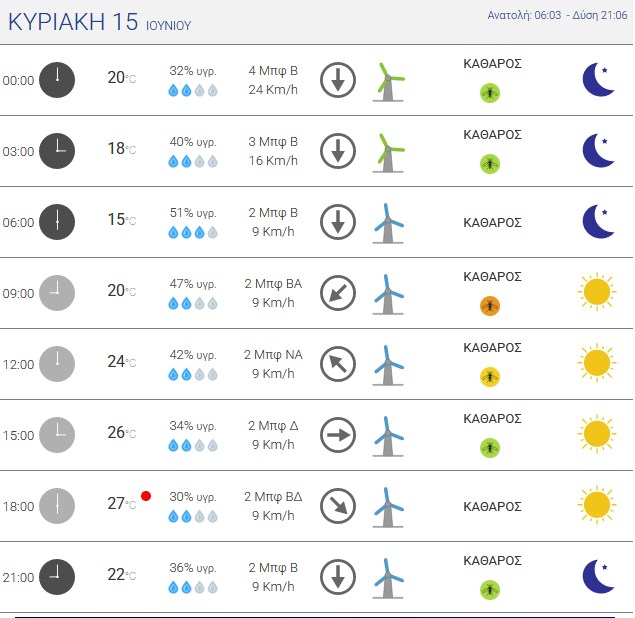Screen dimensions: 635x618
Task: Select the east-pointing wind arrow at 15:00
Action: click(x=338, y=435)
